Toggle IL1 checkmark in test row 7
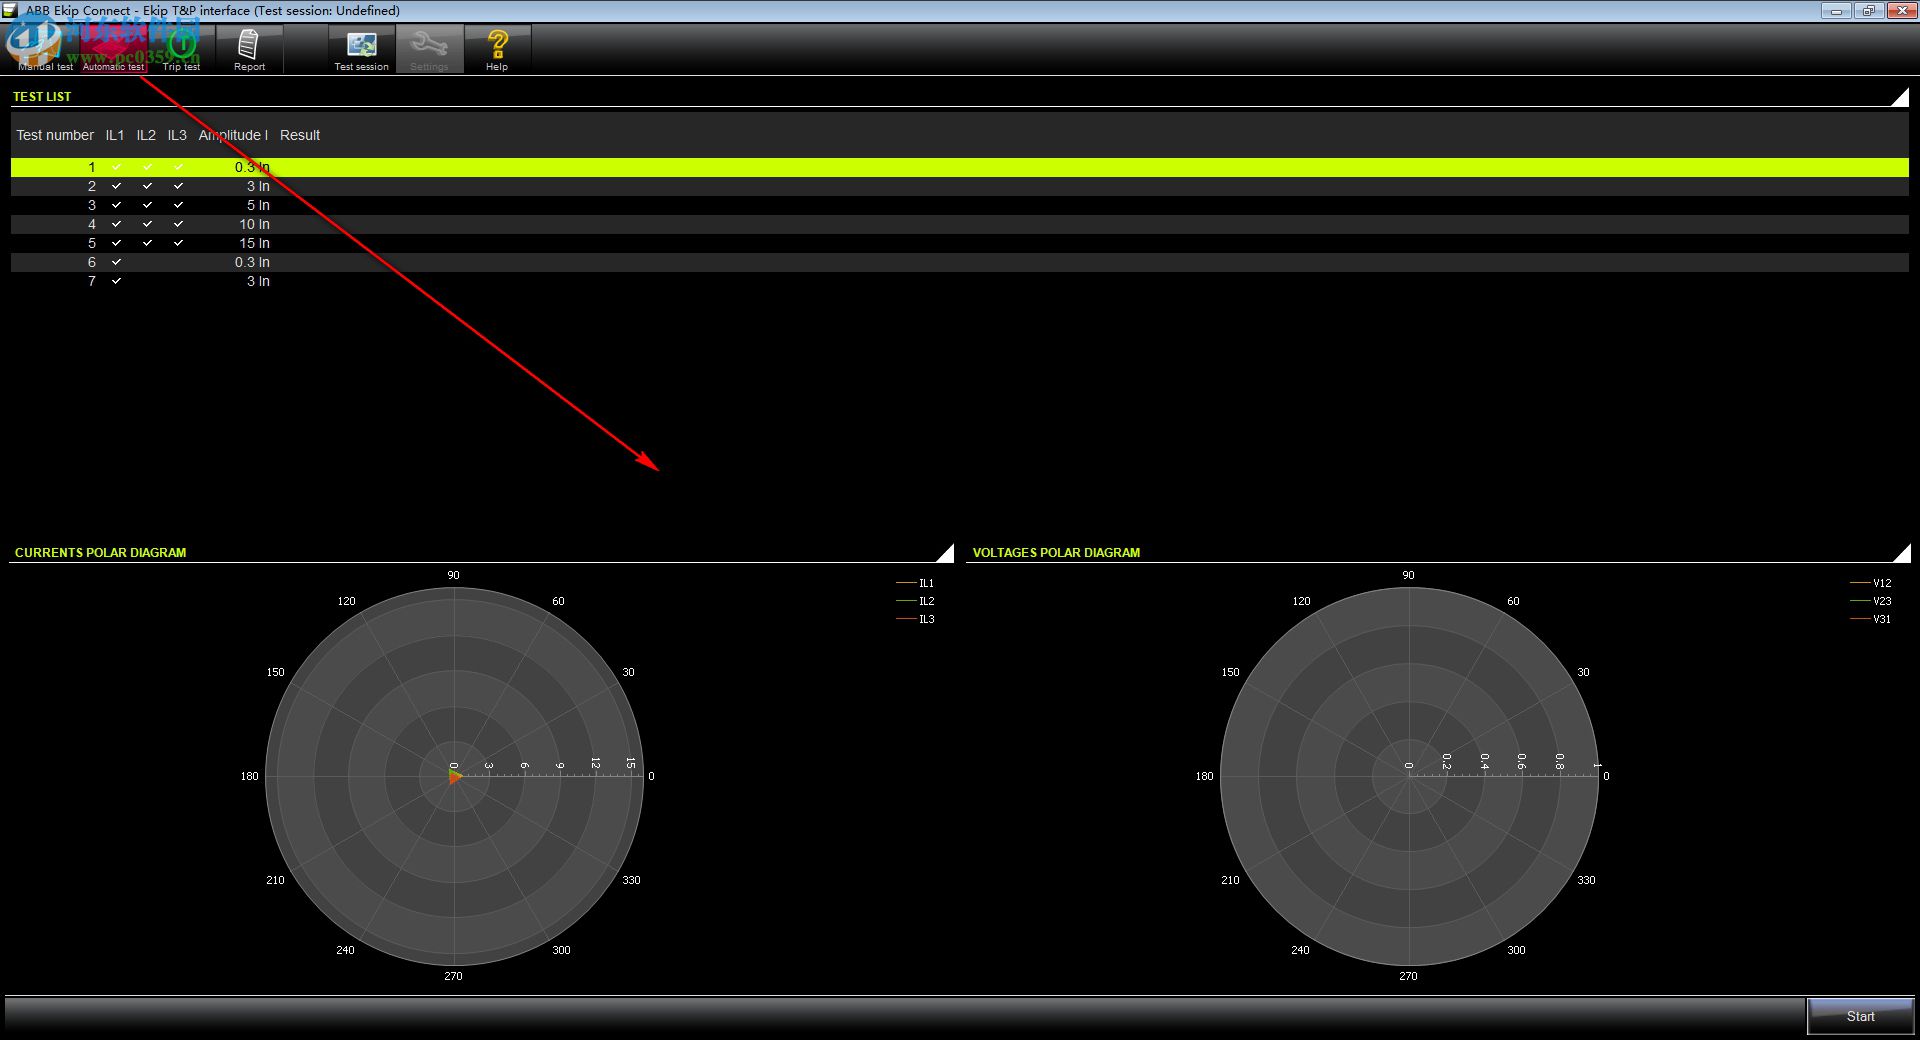 (116, 281)
